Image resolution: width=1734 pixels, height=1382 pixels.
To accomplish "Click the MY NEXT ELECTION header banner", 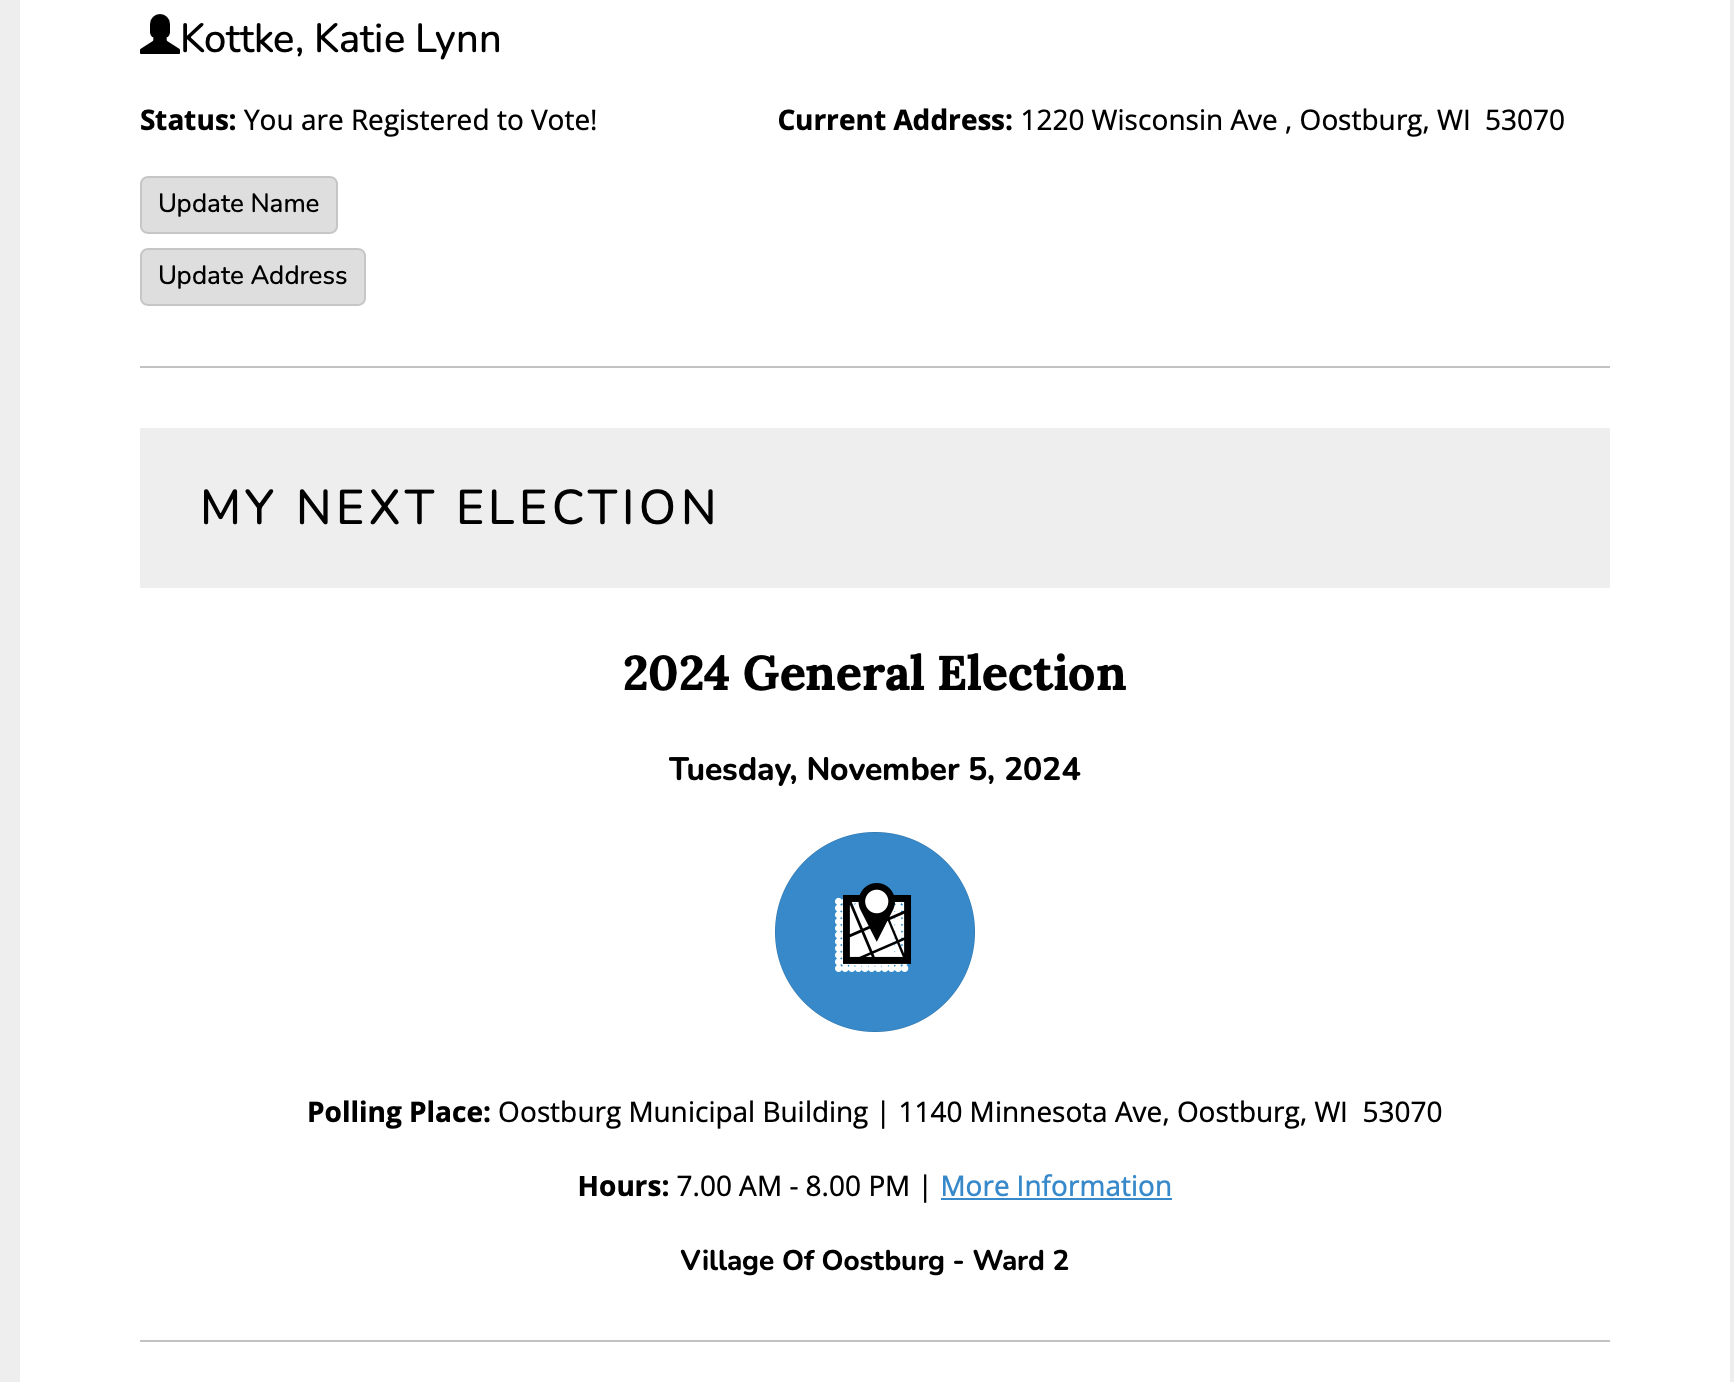I will click(874, 508).
